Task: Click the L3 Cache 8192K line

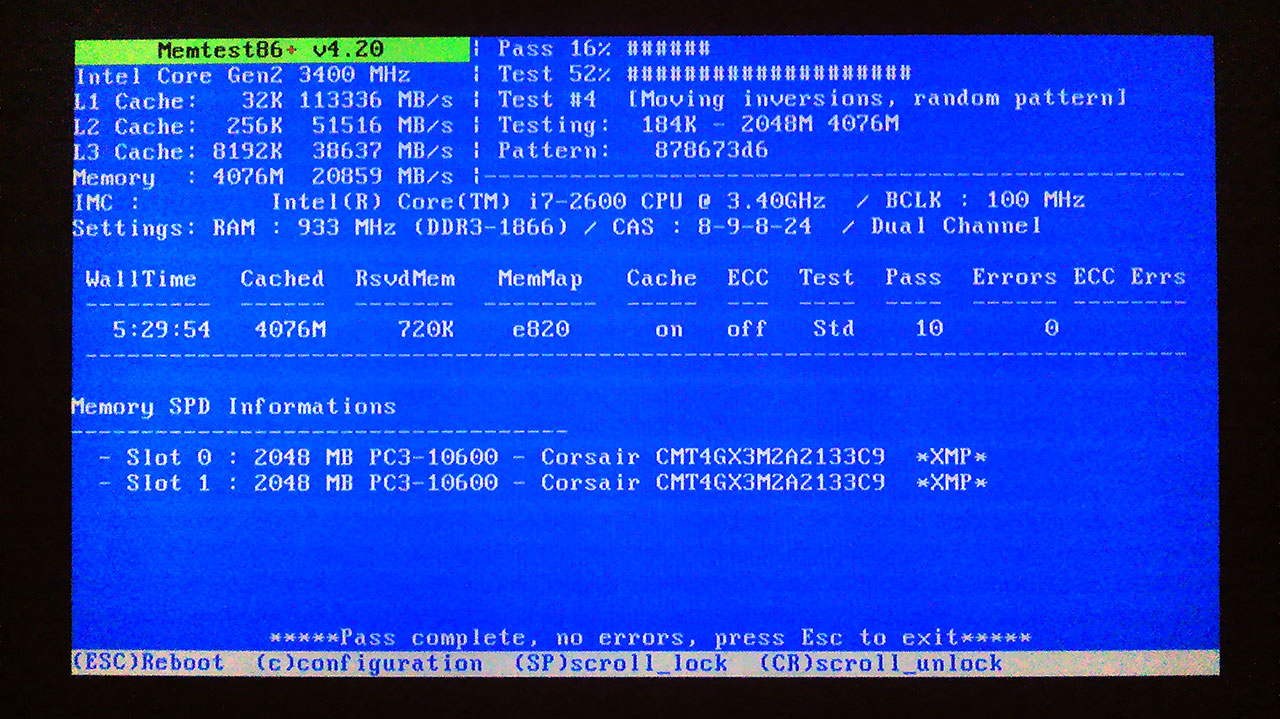Action: pos(264,152)
